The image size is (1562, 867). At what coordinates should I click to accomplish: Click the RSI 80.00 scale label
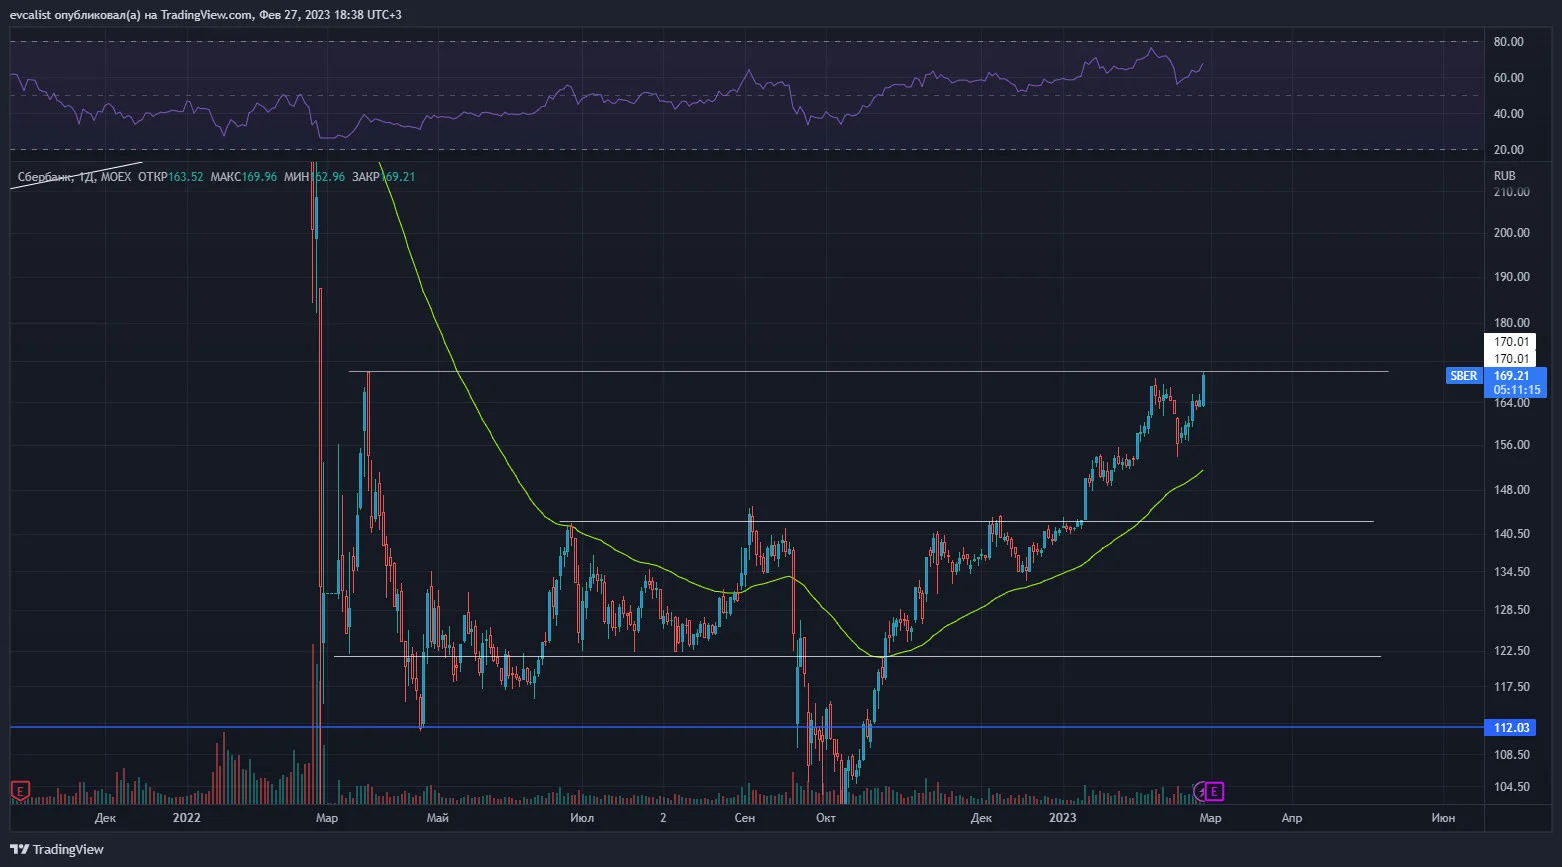pyautogui.click(x=1508, y=42)
